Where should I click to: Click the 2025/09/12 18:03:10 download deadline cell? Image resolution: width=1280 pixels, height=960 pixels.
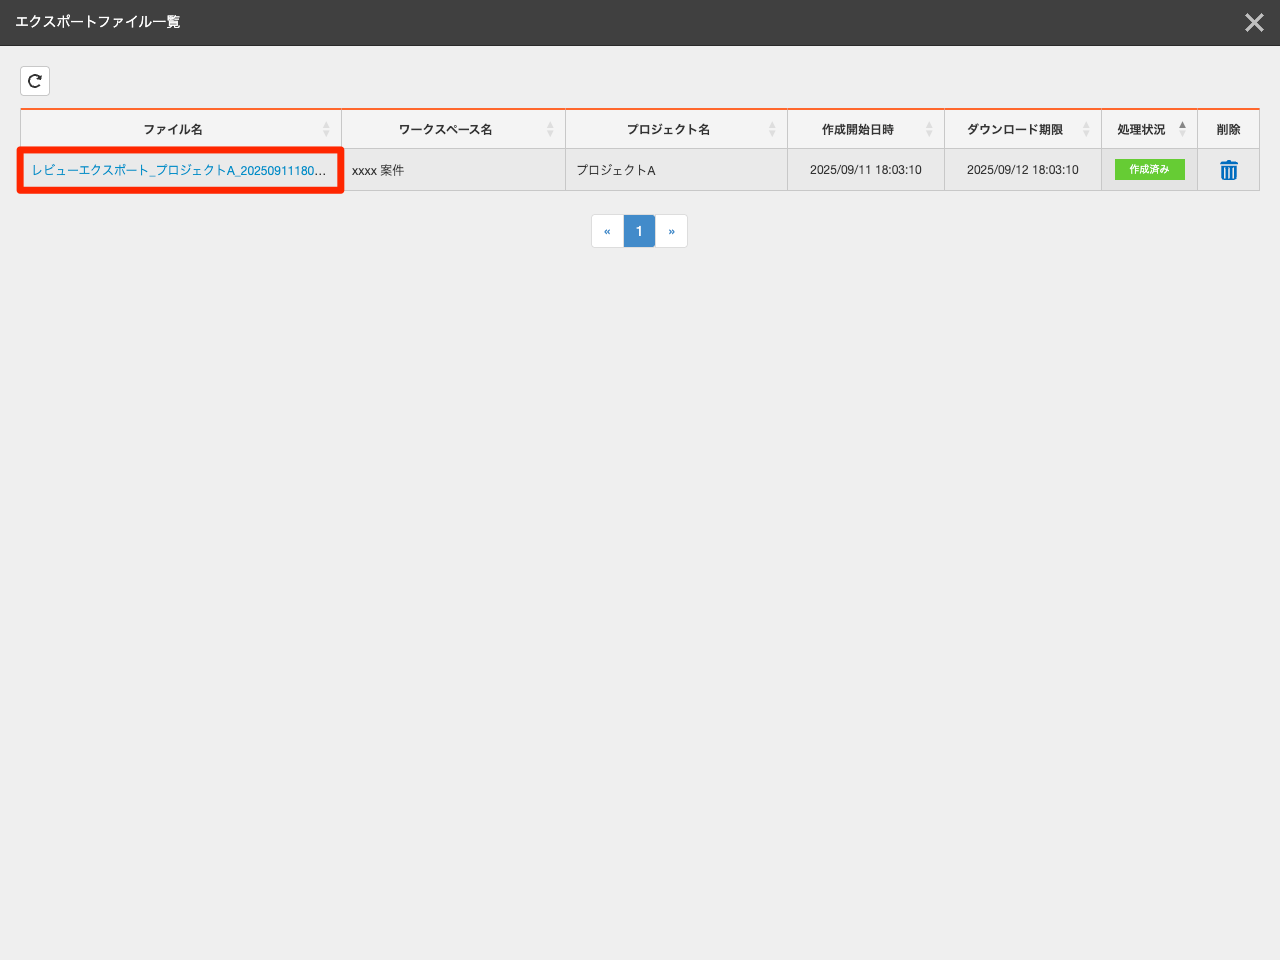tap(1022, 170)
